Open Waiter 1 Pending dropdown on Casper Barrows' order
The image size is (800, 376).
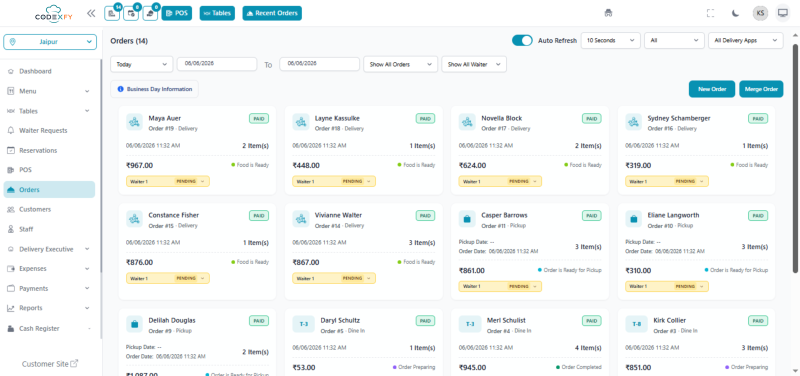(x=500, y=286)
